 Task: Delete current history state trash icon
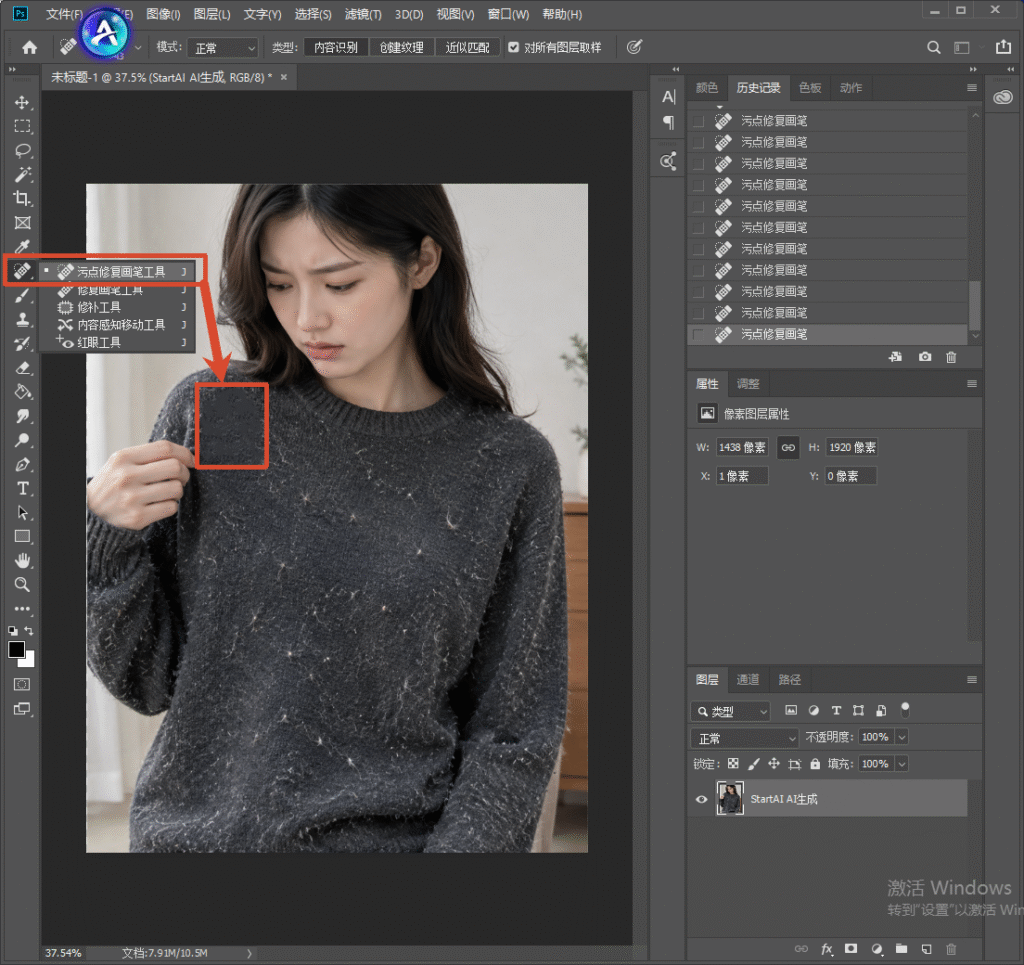pyautogui.click(x=951, y=357)
